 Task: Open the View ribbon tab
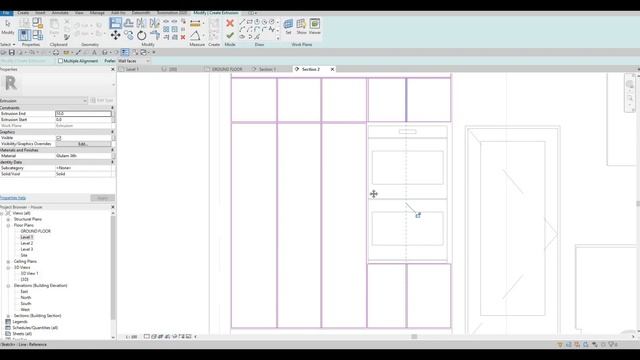tap(79, 13)
